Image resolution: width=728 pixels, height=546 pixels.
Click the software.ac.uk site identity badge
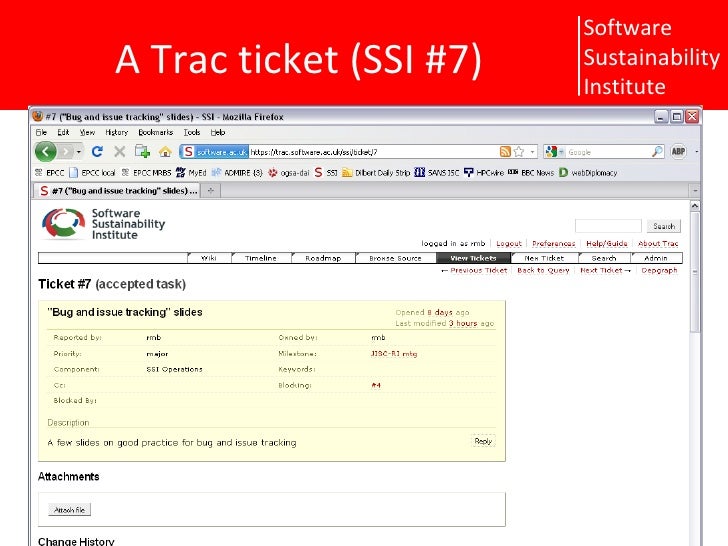tap(214, 152)
